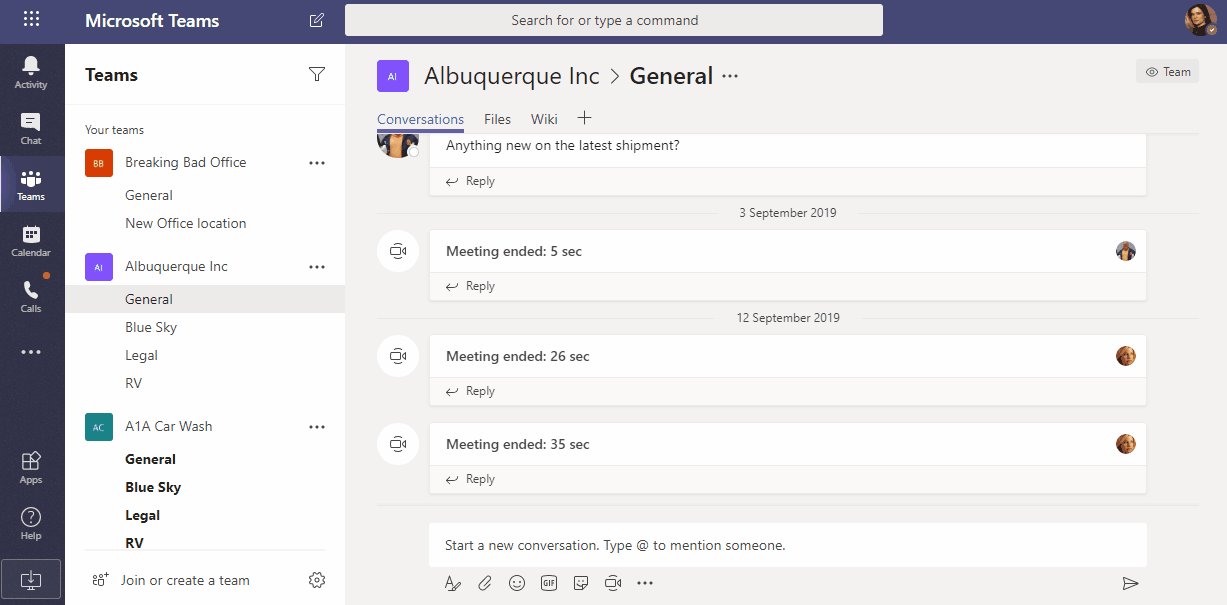The height and width of the screenshot is (605, 1227).
Task: Open Breaking Bad Office more options
Action: (317, 162)
